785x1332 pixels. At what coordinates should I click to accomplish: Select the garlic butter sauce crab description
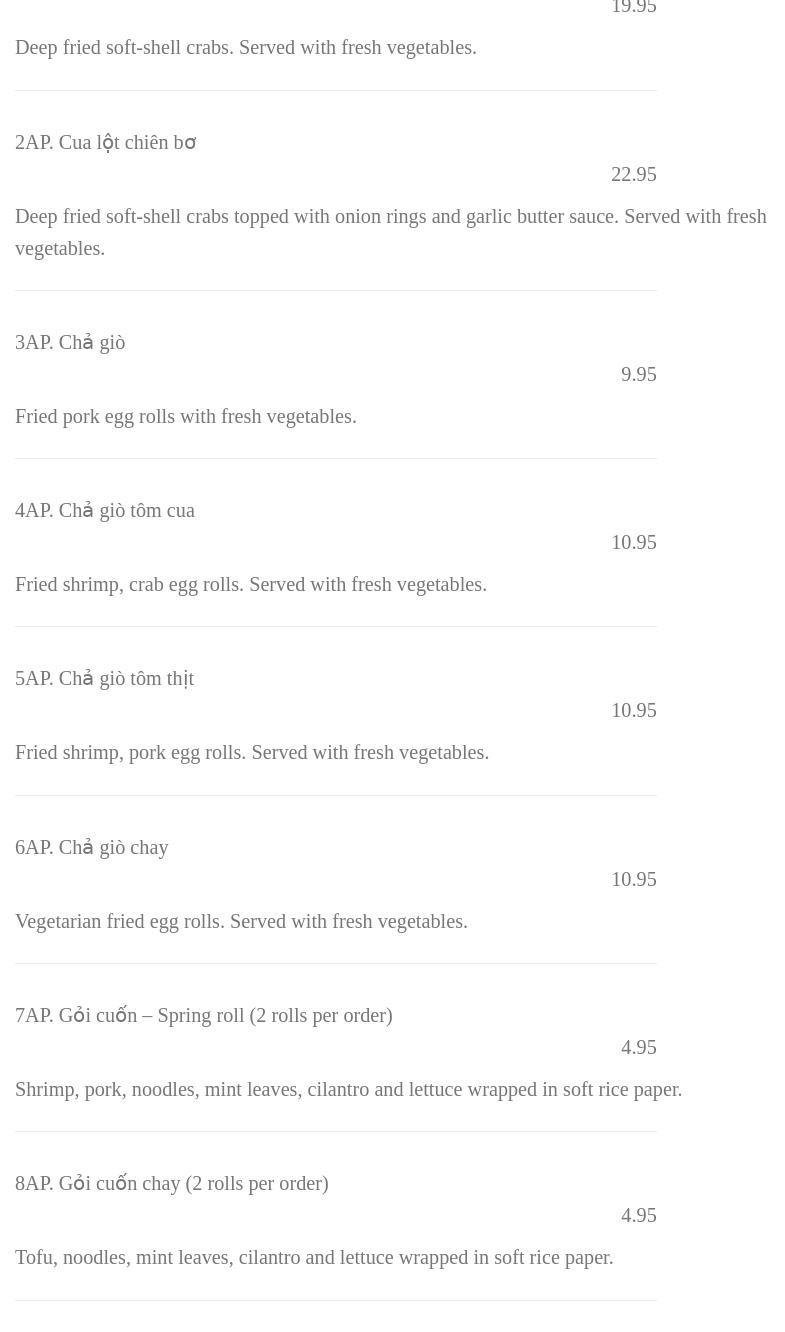390,232
